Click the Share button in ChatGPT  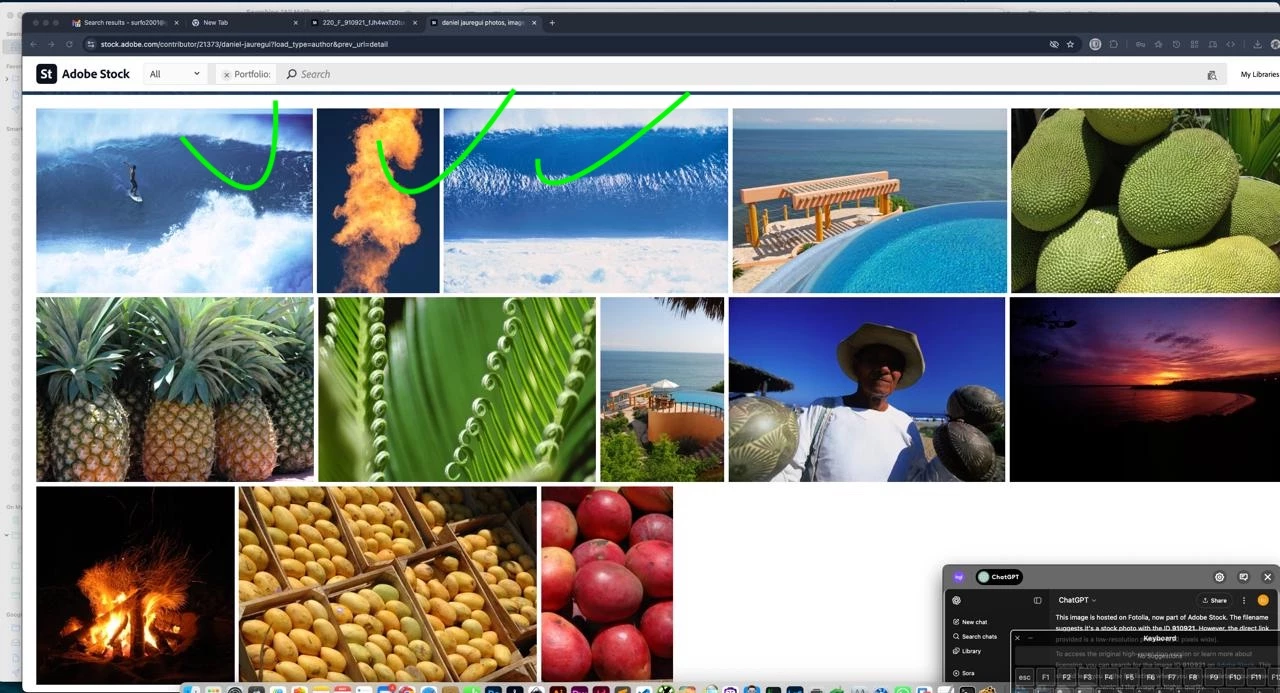pyautogui.click(x=1214, y=600)
